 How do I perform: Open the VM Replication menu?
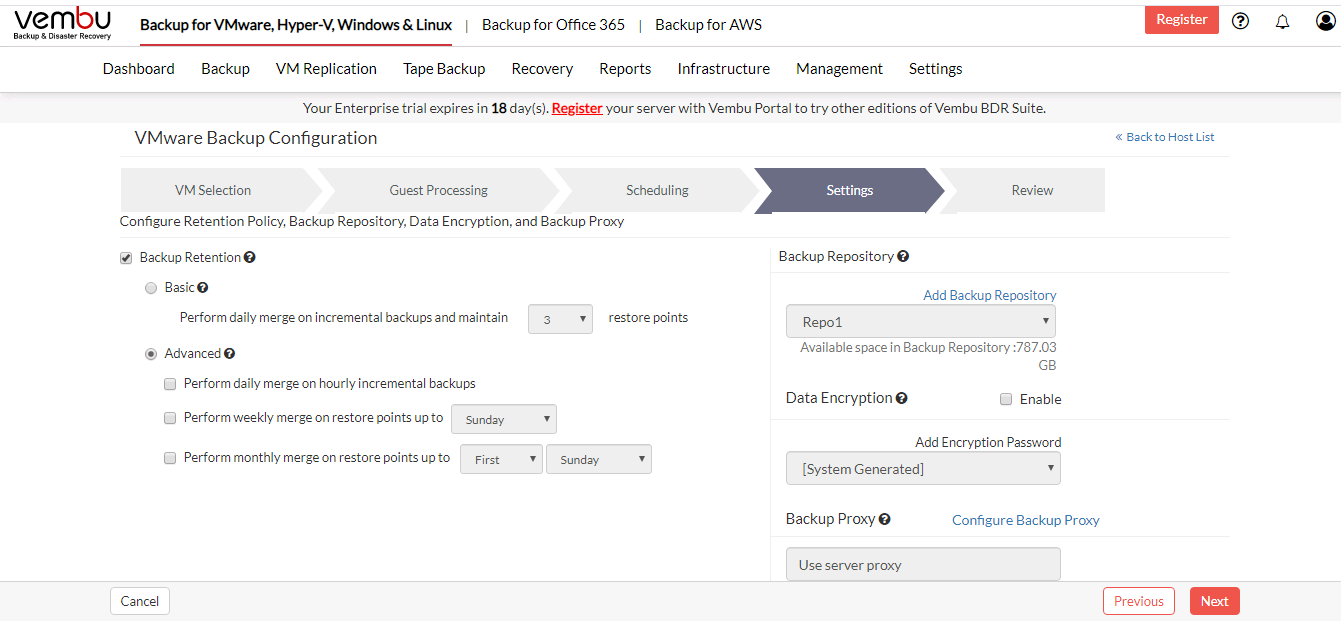[326, 69]
